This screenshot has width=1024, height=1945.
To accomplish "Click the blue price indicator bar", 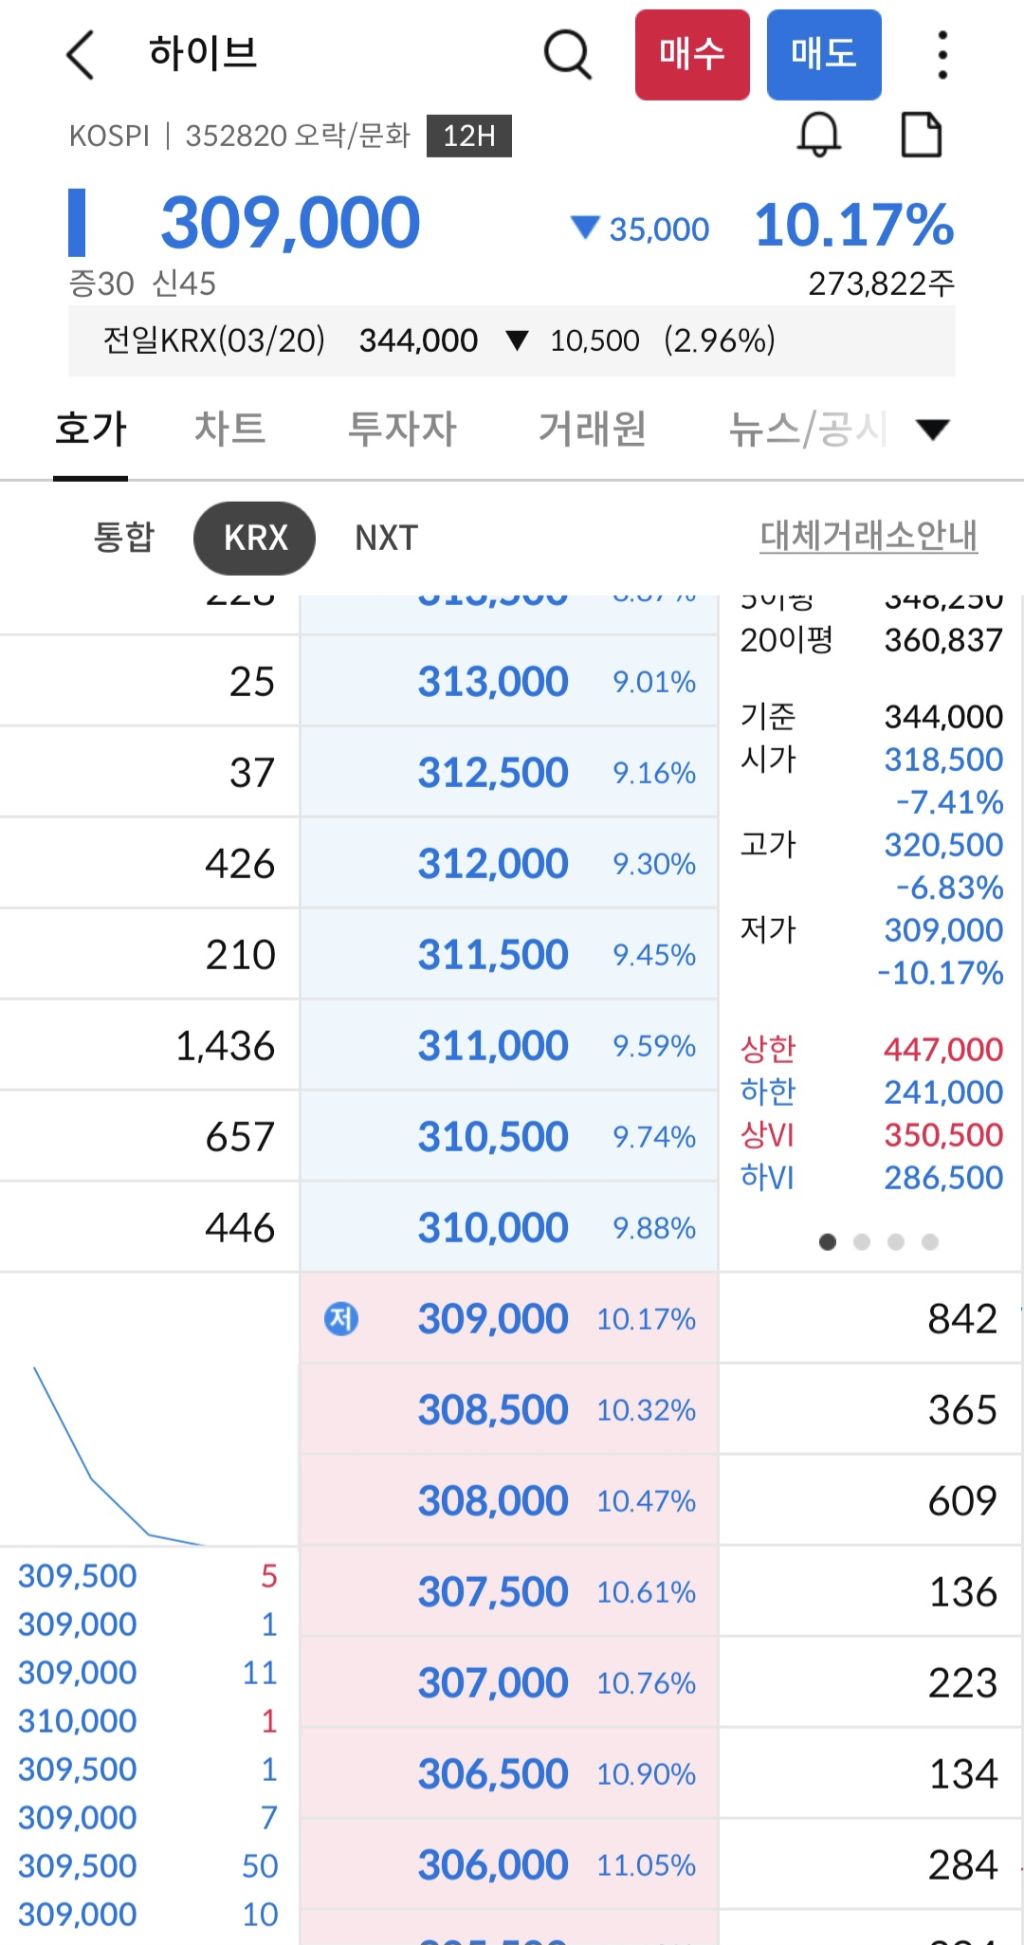I will [x=76, y=222].
